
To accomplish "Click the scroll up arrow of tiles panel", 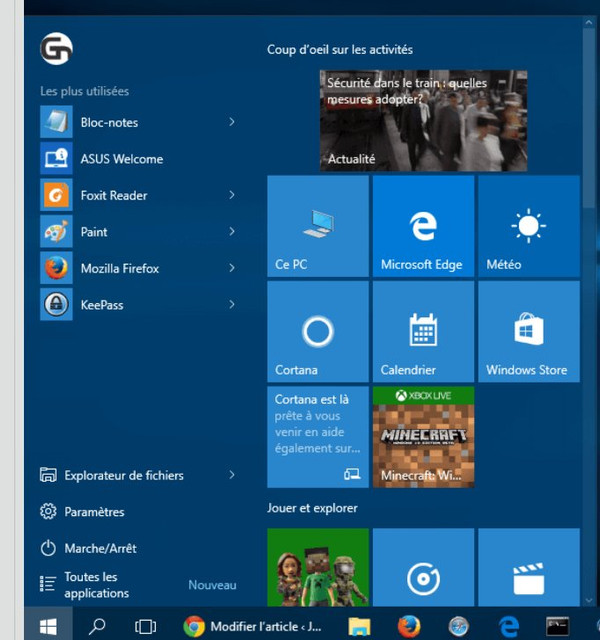I will pyautogui.click(x=589, y=23).
